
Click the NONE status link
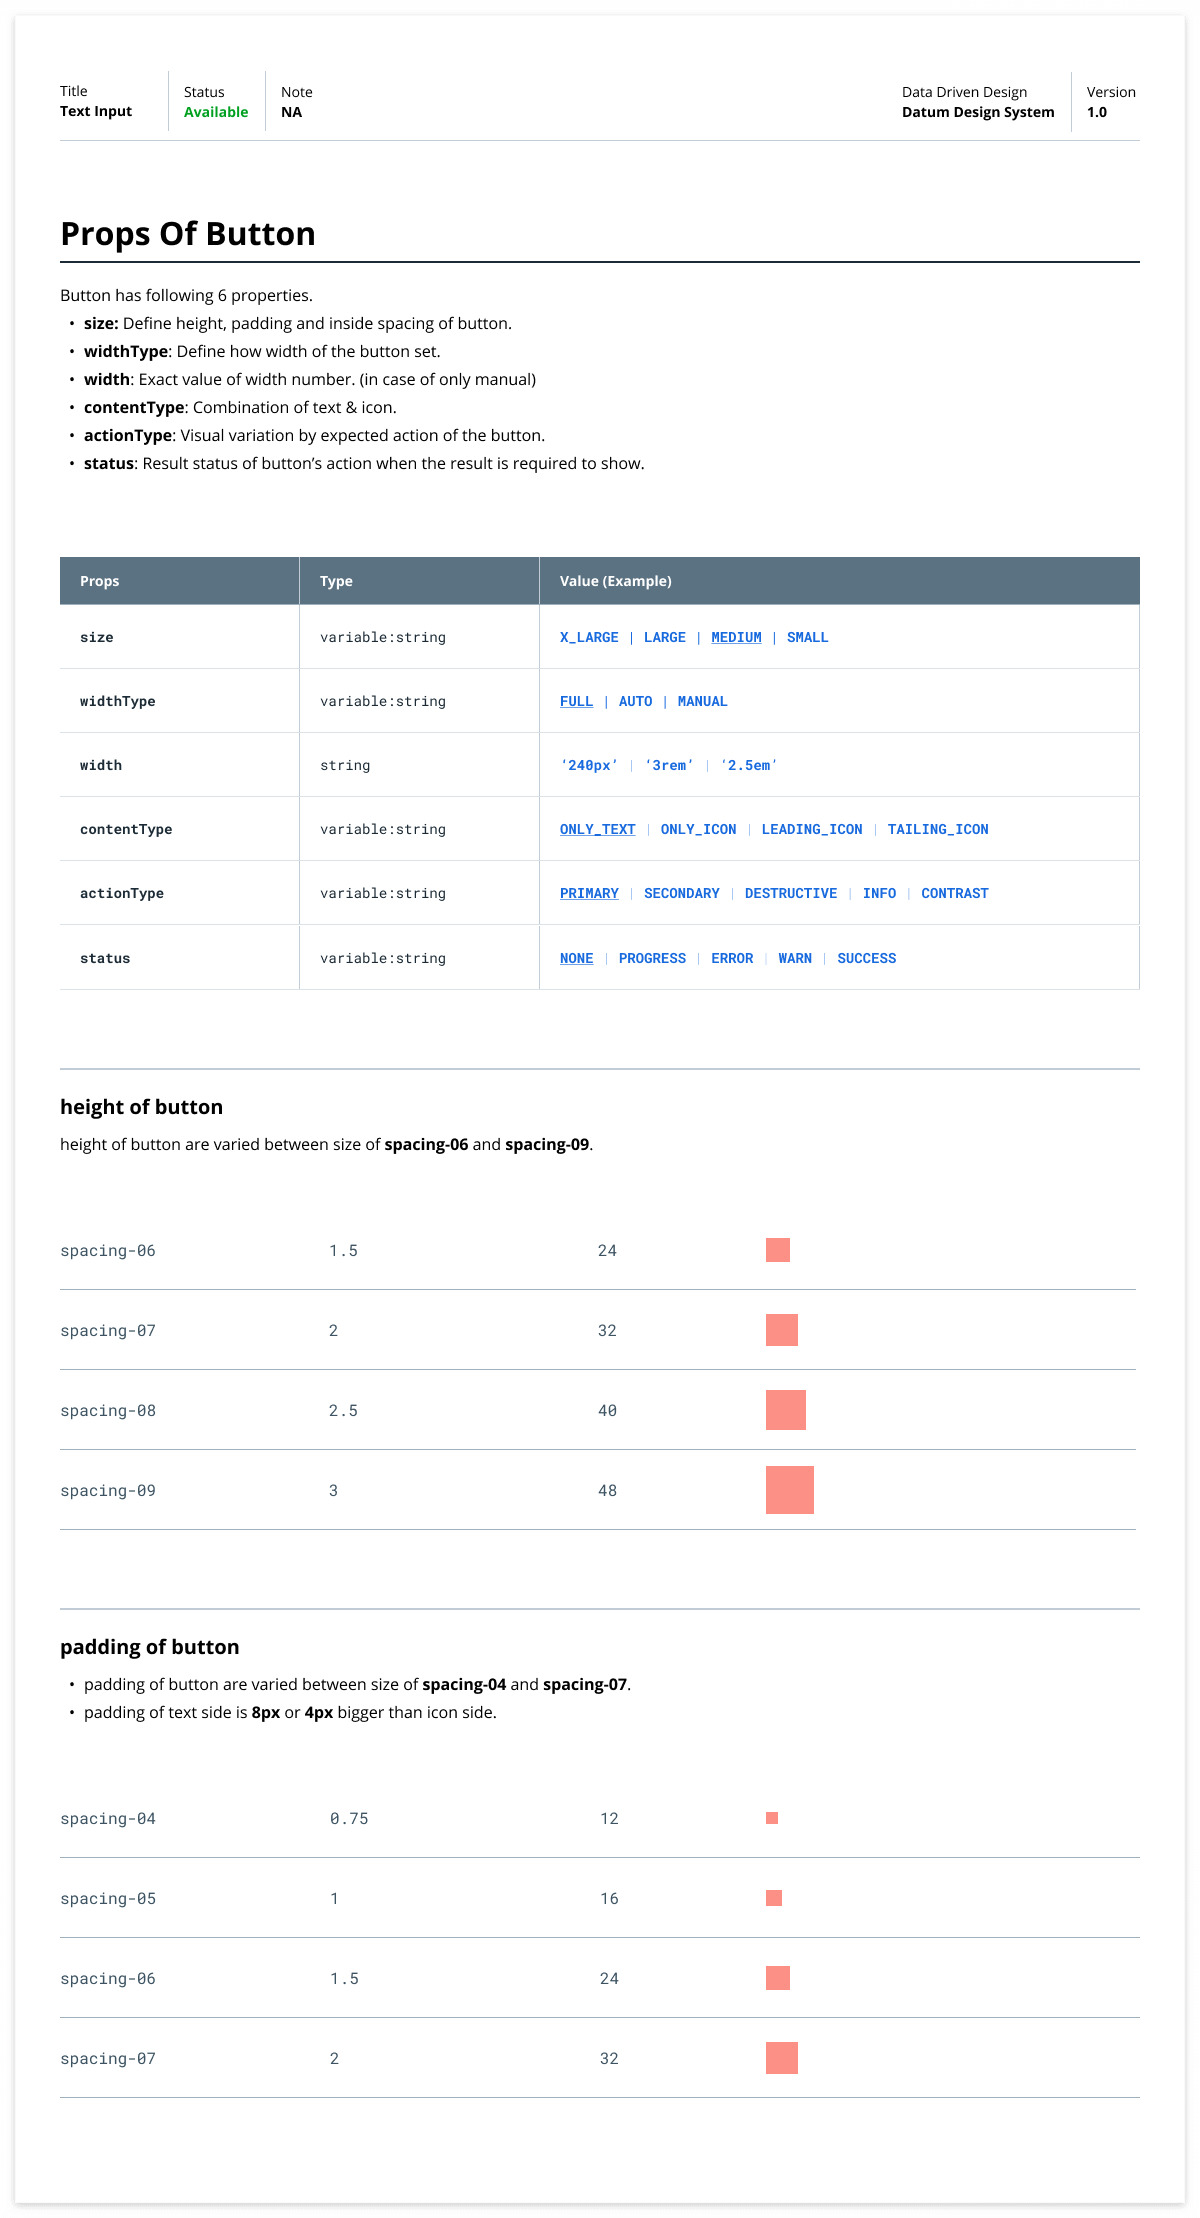(x=576, y=958)
